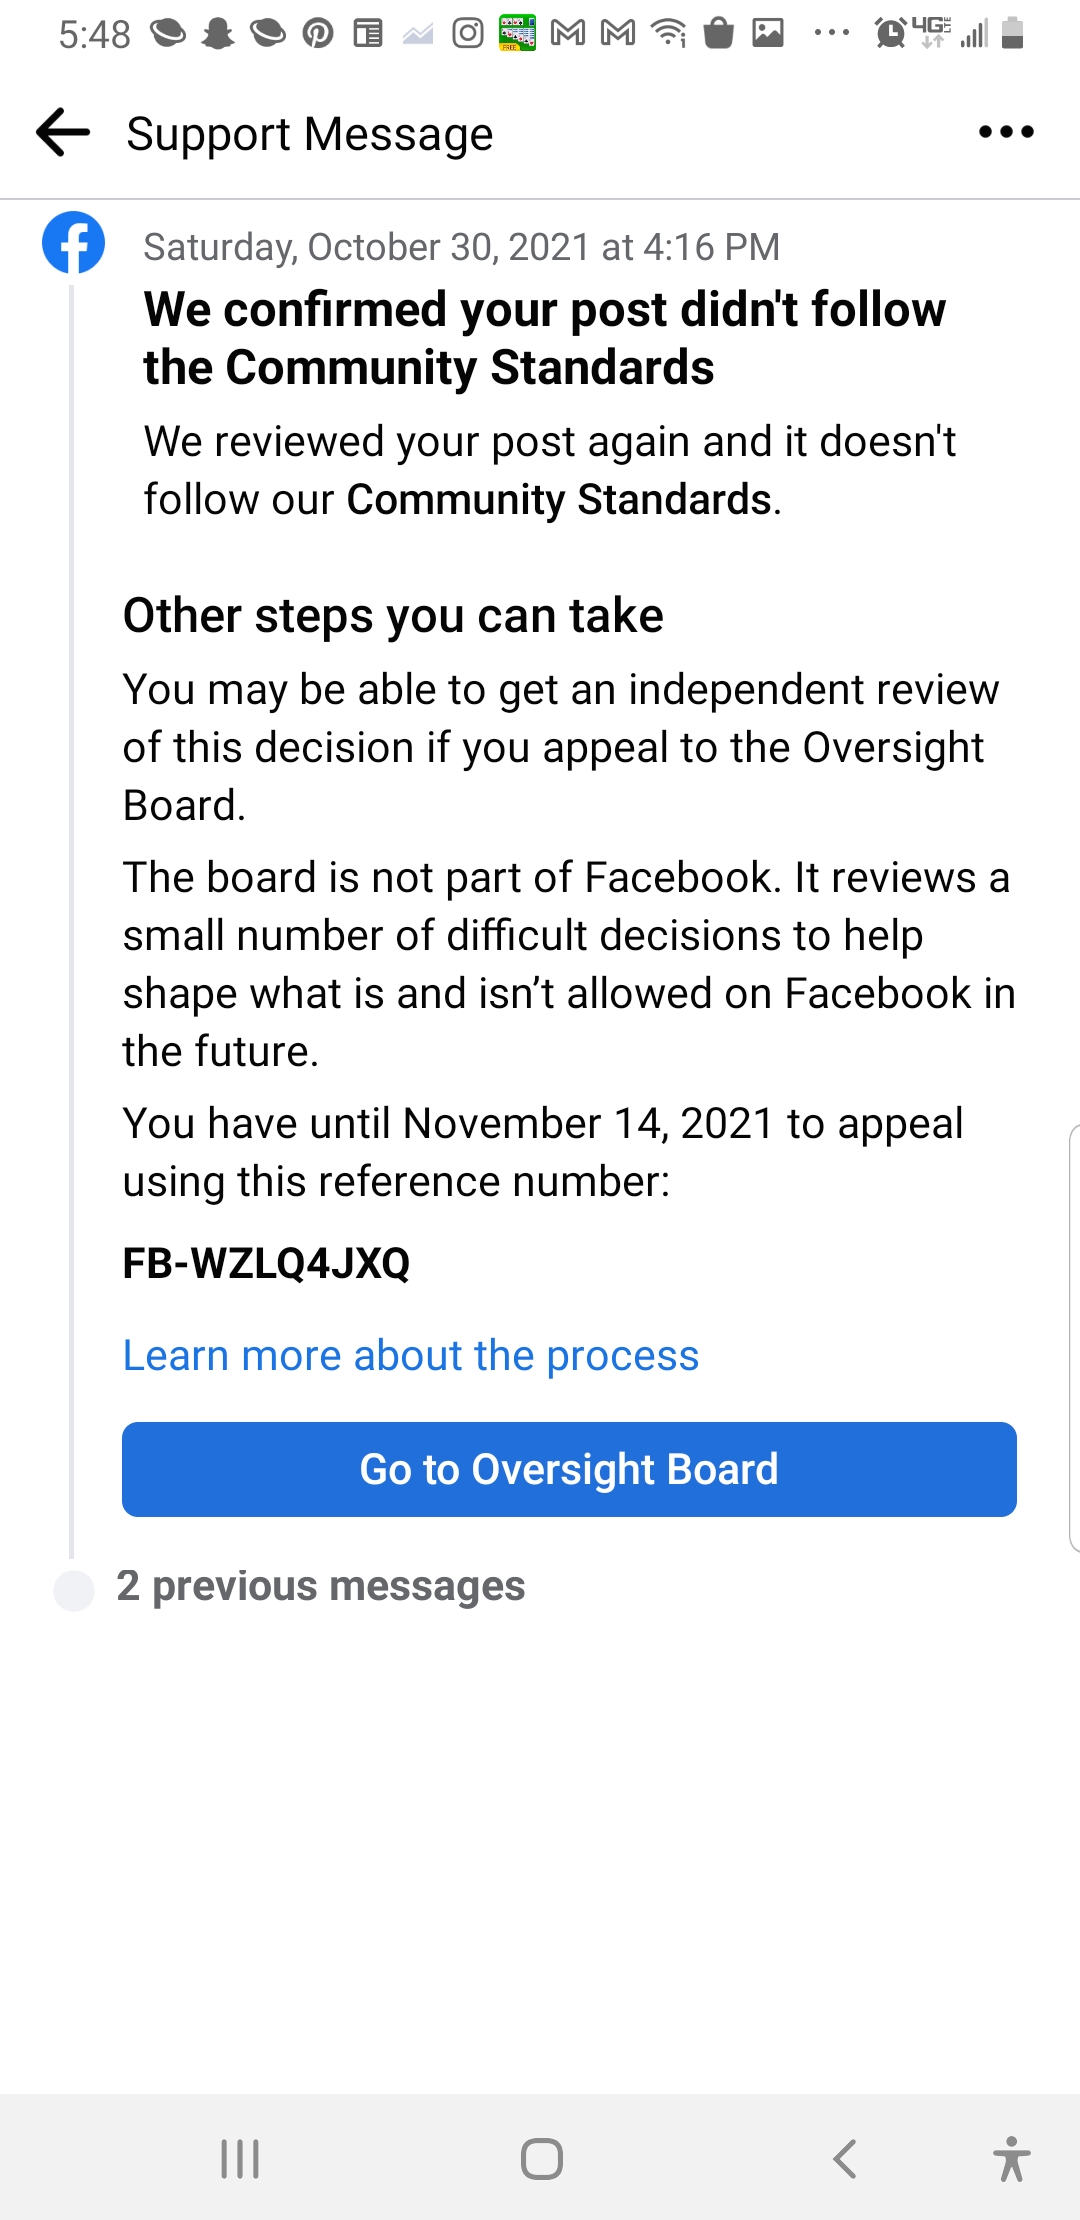This screenshot has width=1080, height=2220.
Task: Tap the Facebook logo beside the message
Action: [73, 243]
